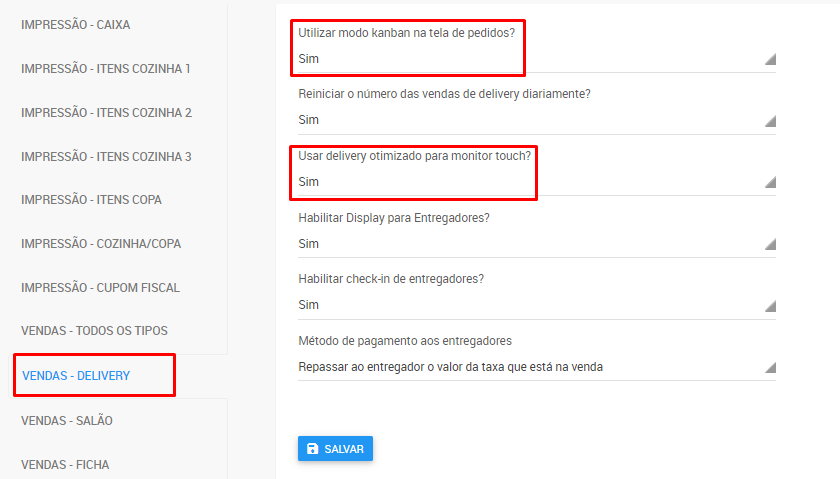Click the SALVAR button
Screen dimensions: 840x479
(335, 448)
